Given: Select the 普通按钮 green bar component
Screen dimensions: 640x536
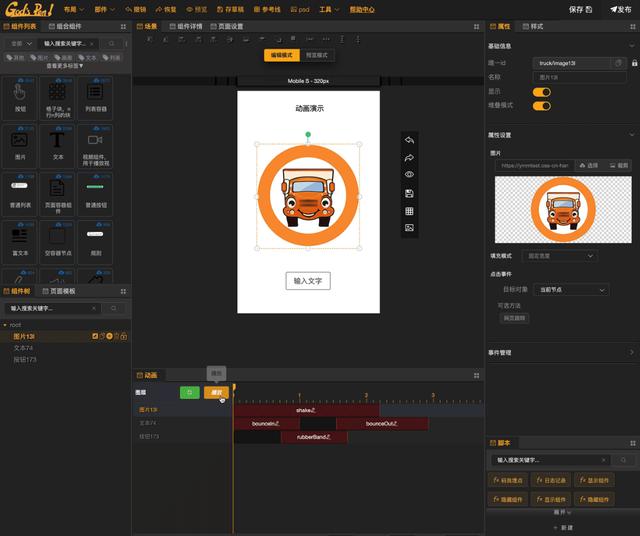Looking at the screenshot, I should coord(96,194).
